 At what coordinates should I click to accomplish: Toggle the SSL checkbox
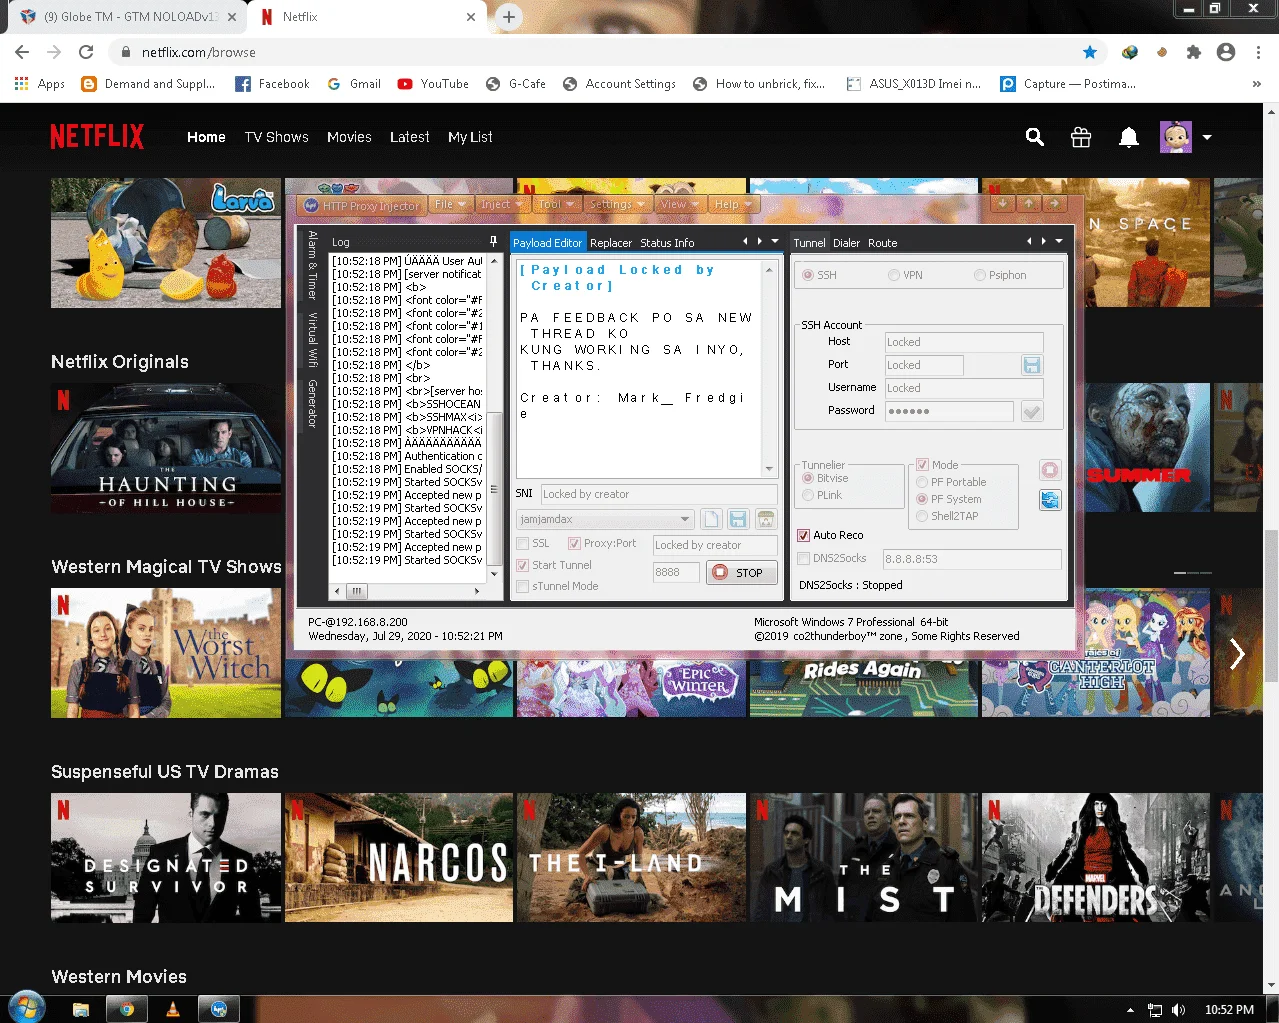pyautogui.click(x=522, y=543)
